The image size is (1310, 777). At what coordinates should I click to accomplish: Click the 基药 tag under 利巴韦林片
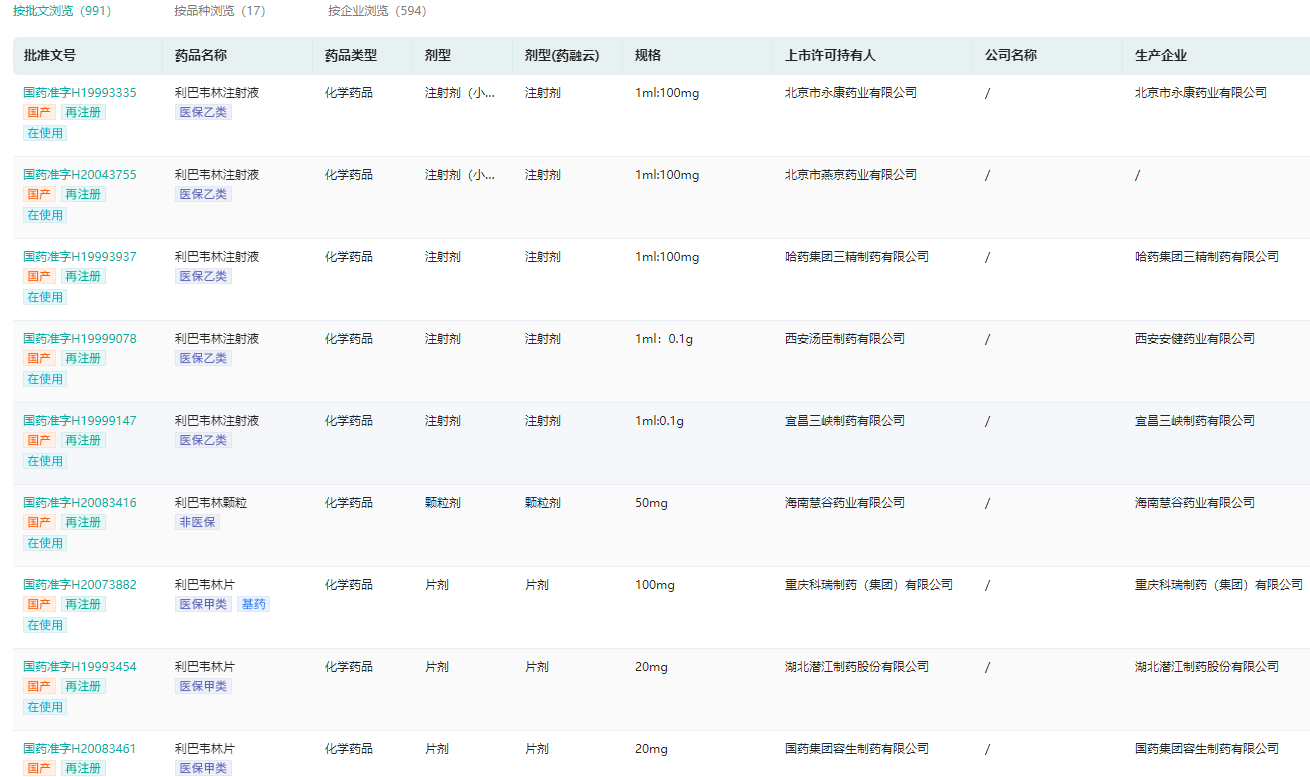coord(253,604)
